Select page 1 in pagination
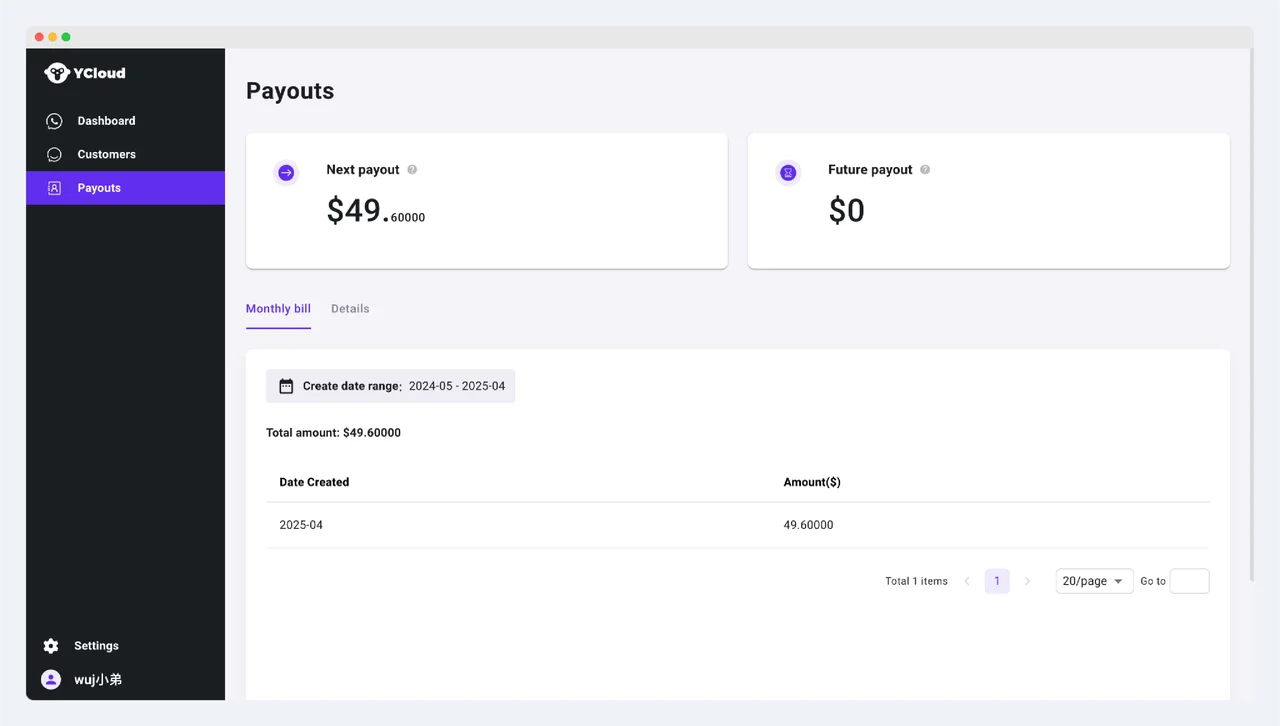 tap(997, 581)
